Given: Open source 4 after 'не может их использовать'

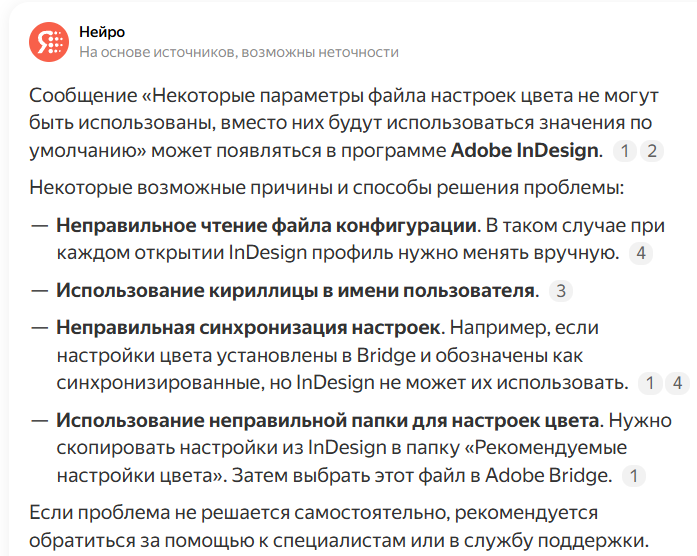Looking at the screenshot, I should (x=677, y=383).
